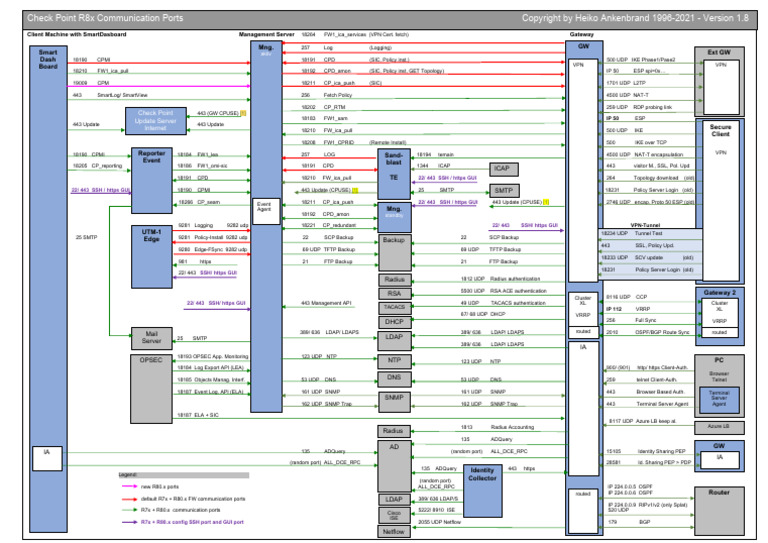This screenshot has height=543, width=768.
Task: Click the magenta new R80.x ports legend arrow
Action: (x=128, y=485)
